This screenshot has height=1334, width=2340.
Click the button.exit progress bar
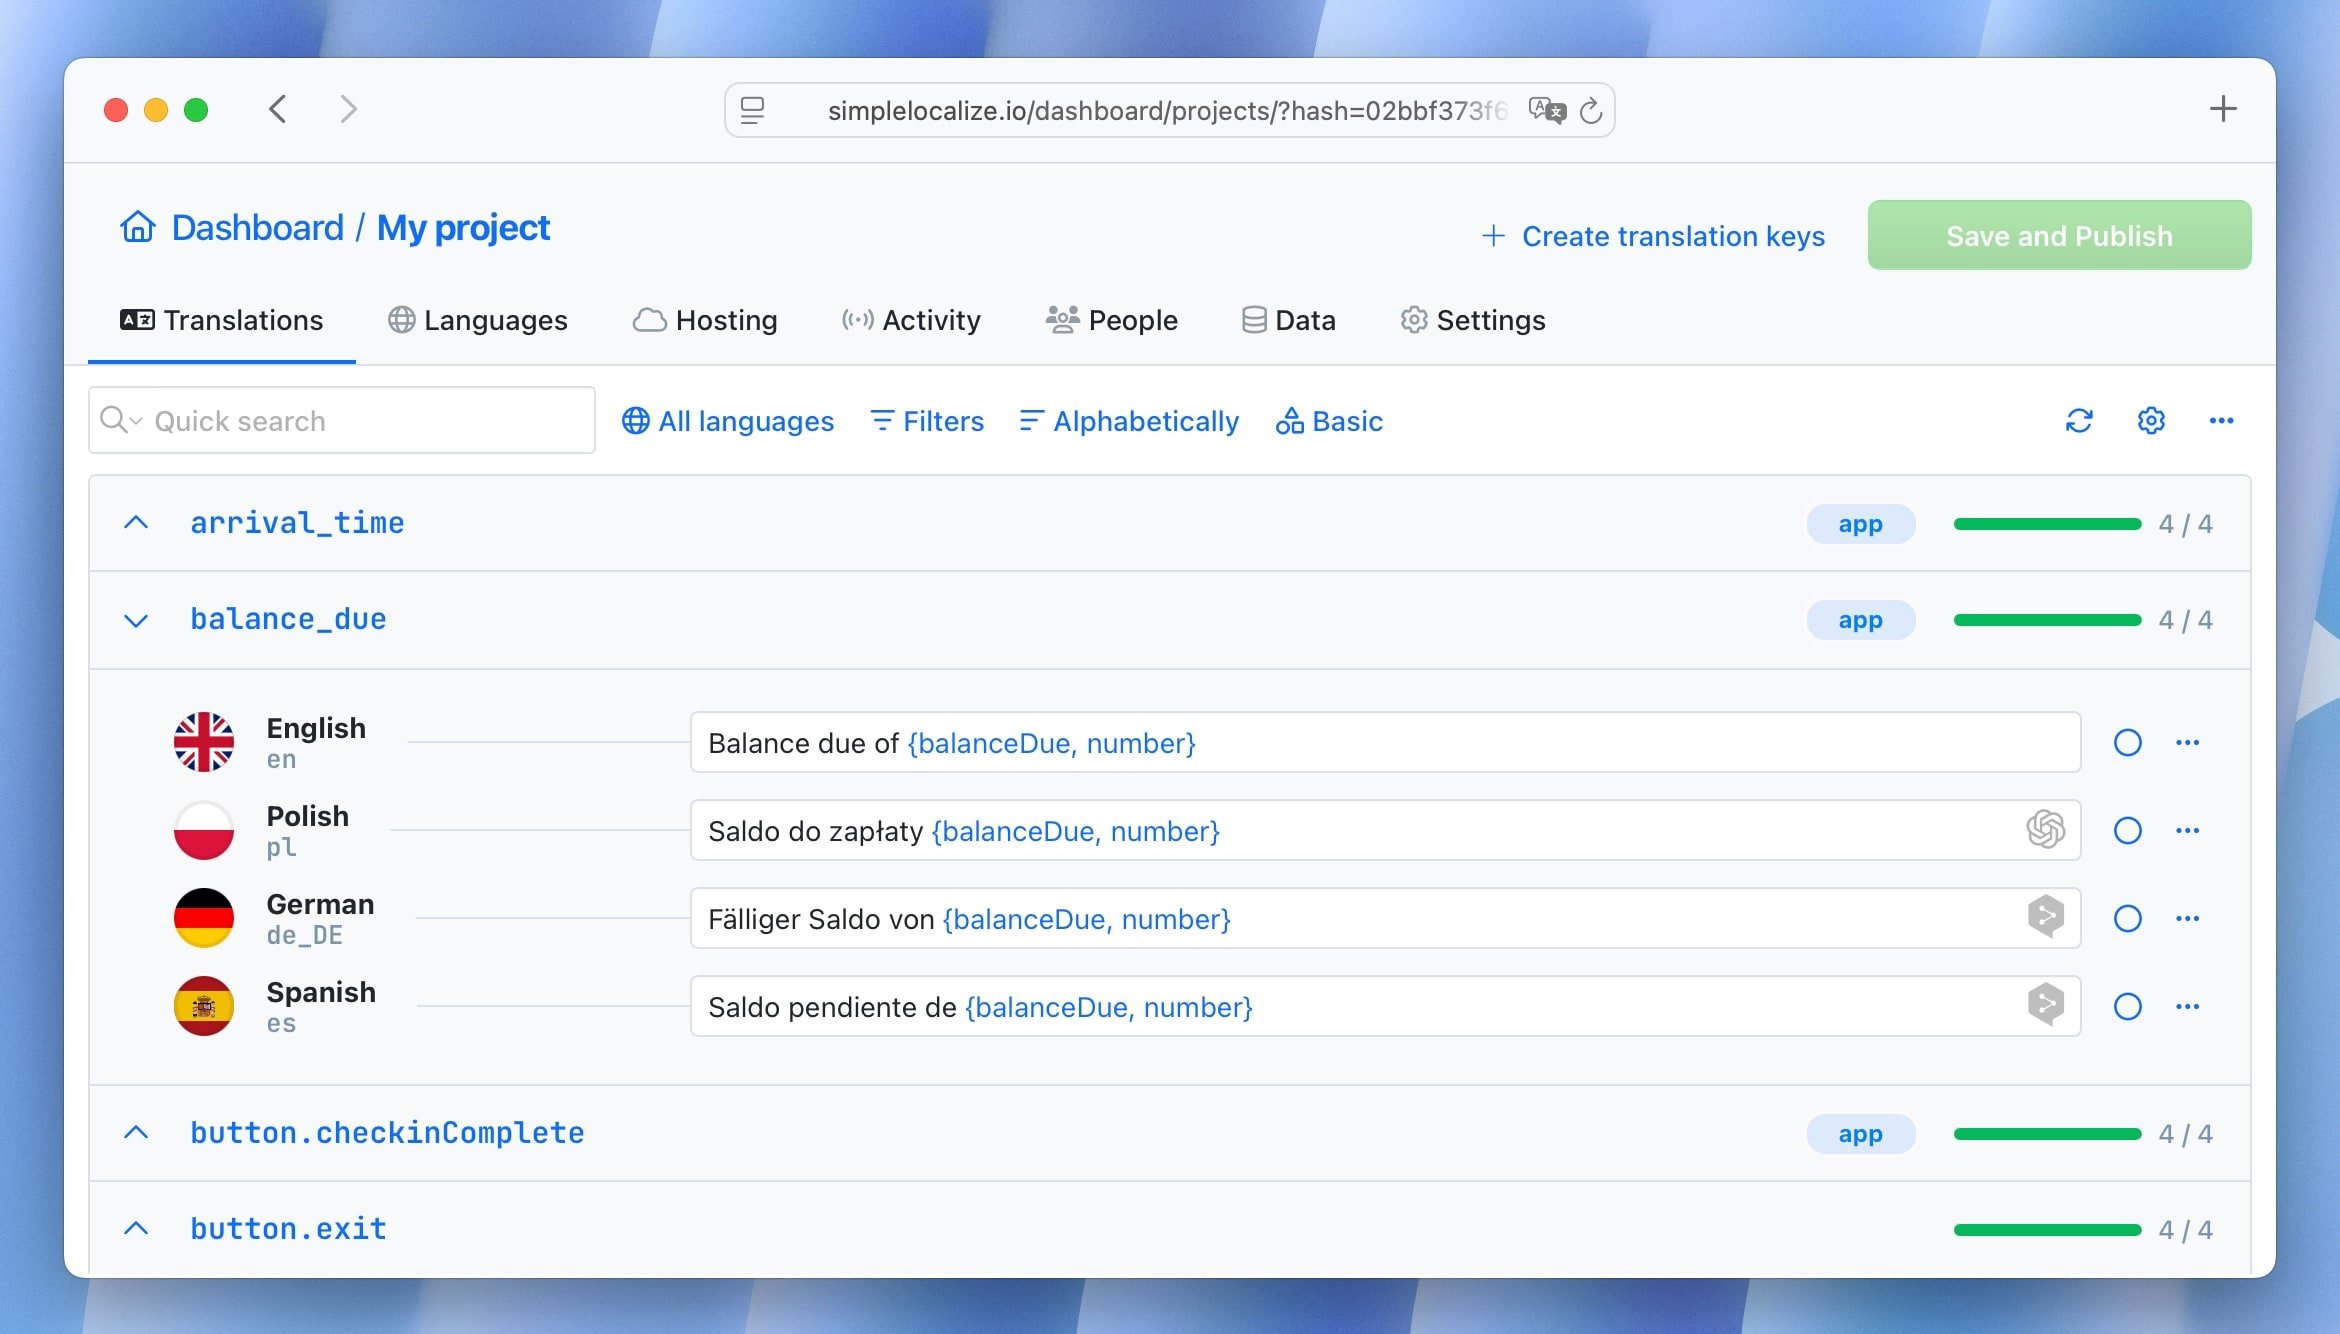click(x=2047, y=1230)
